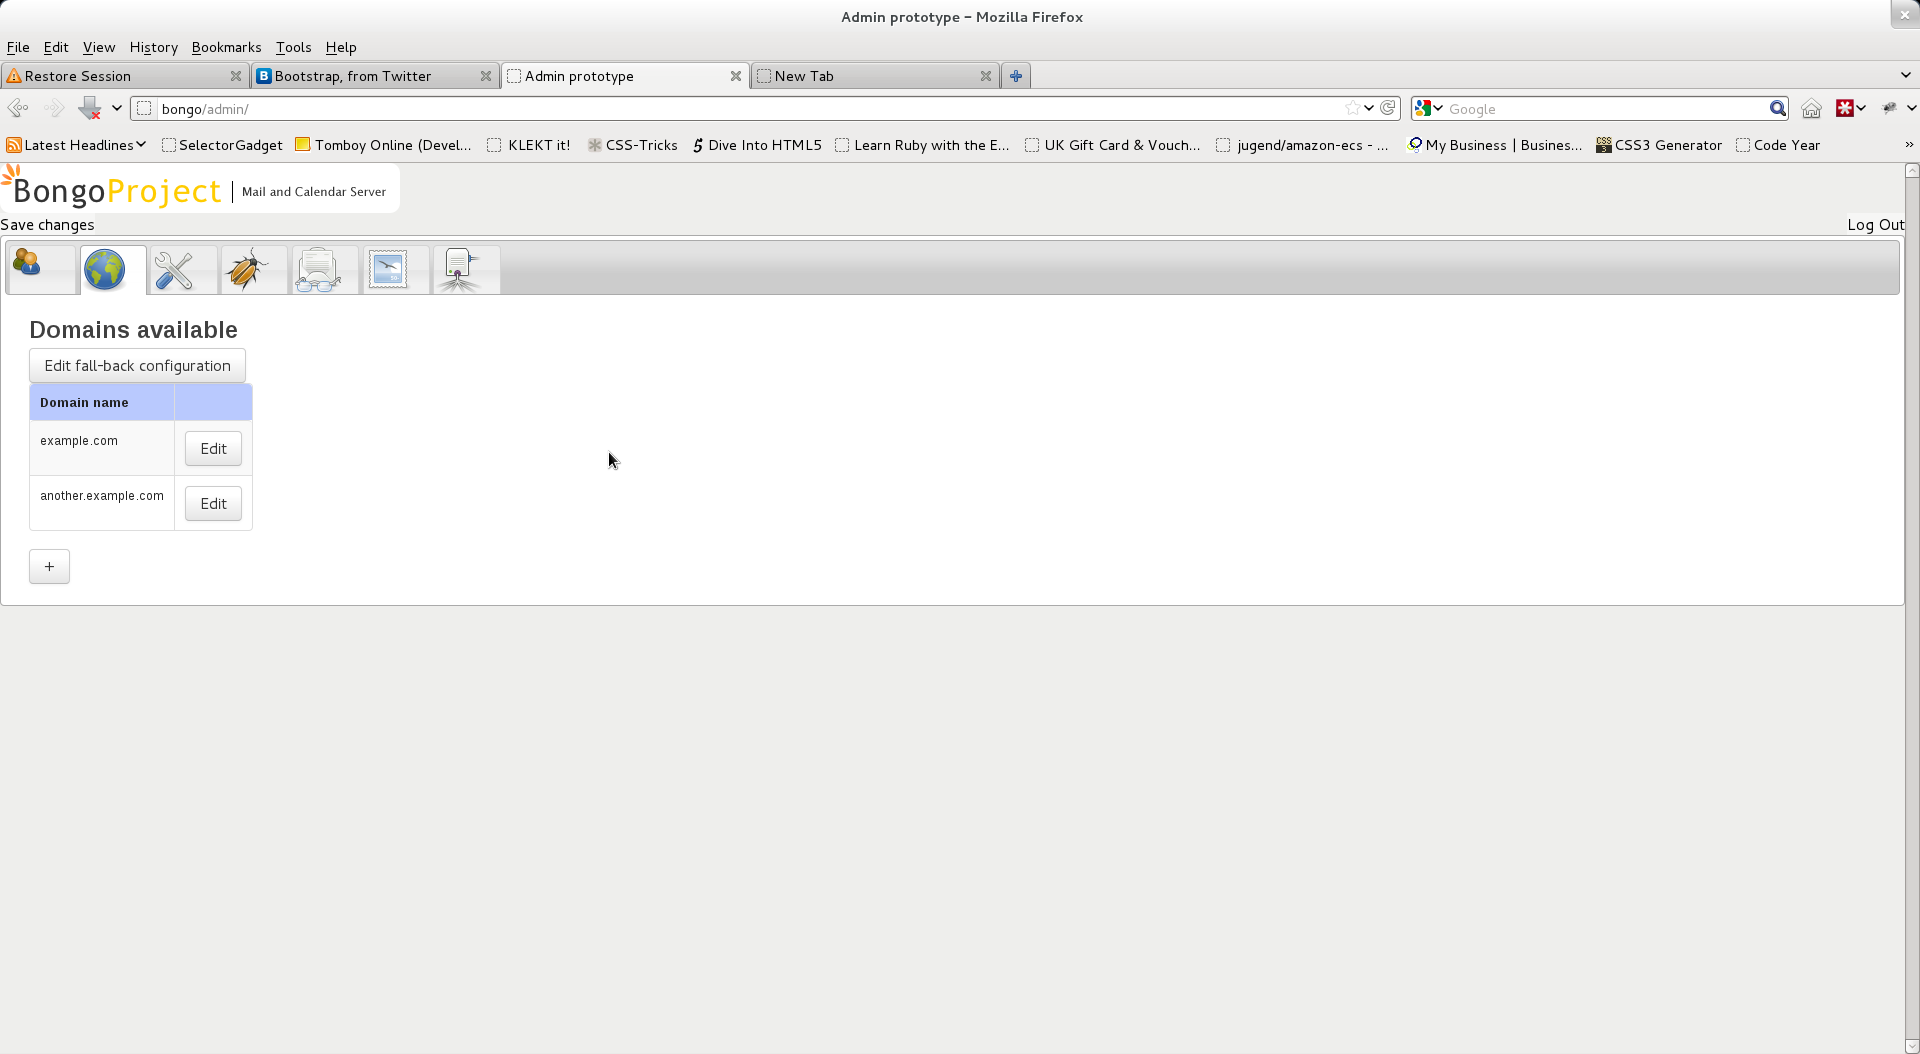Open a new tab with plus icon
Viewport: 1920px width, 1054px height.
tap(1016, 76)
